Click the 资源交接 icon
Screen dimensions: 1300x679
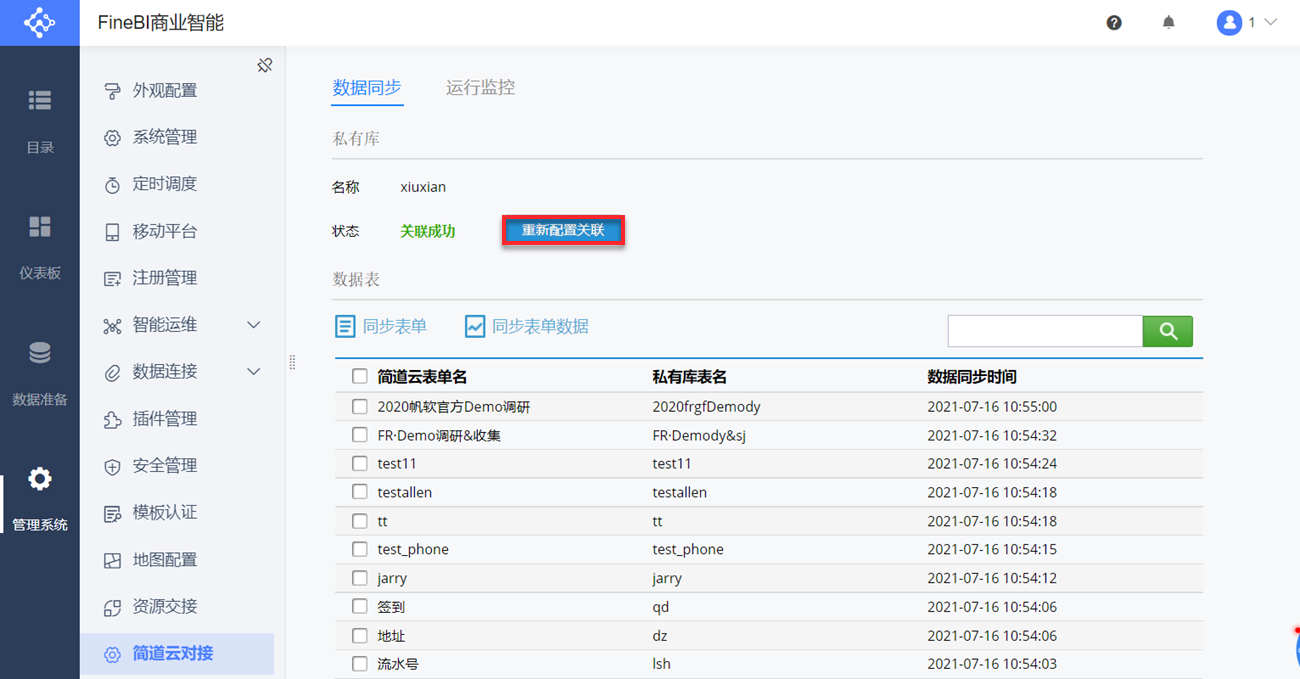[113, 607]
